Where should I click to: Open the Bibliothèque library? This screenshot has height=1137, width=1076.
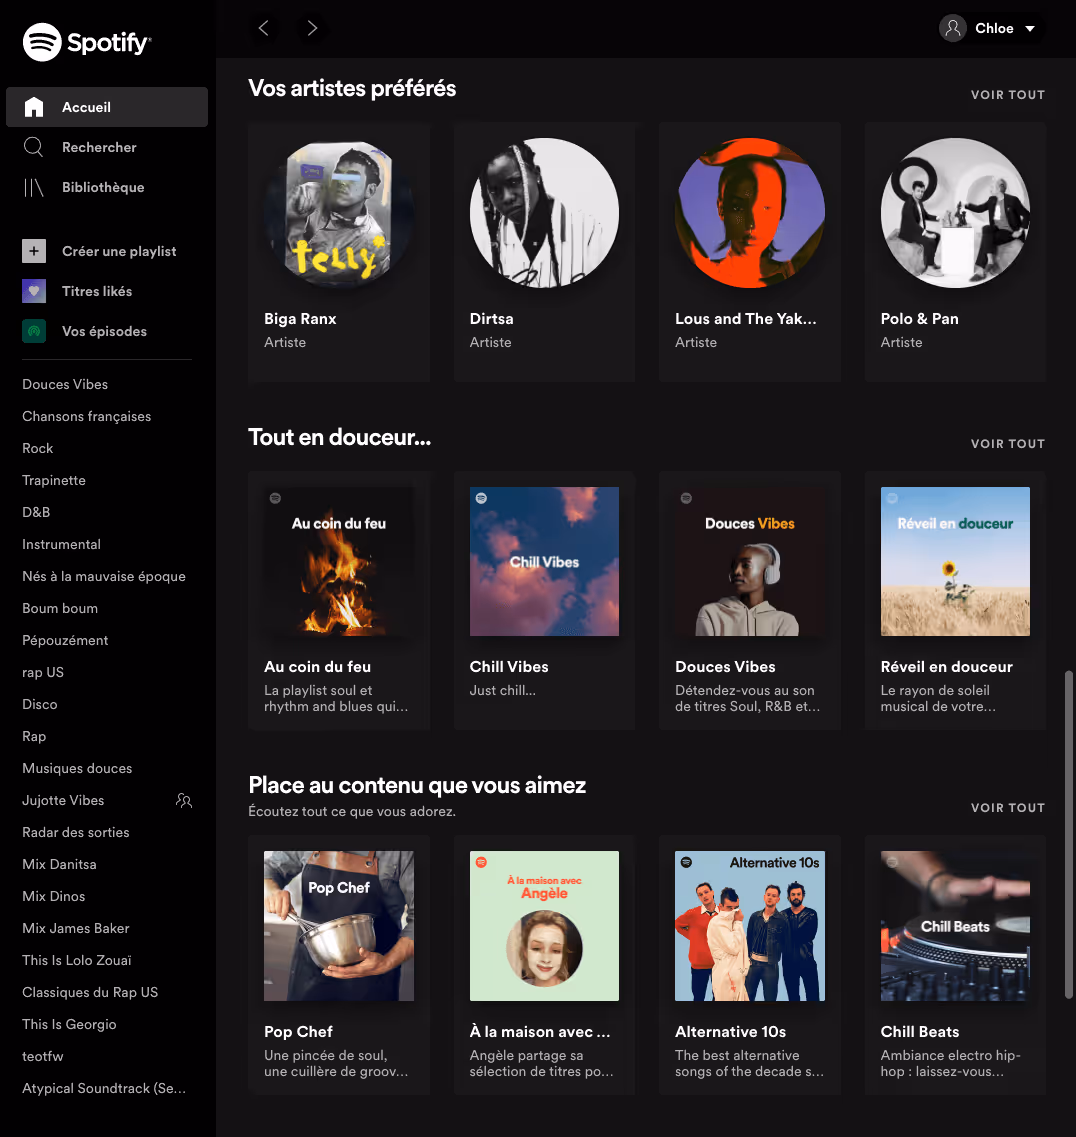[104, 187]
